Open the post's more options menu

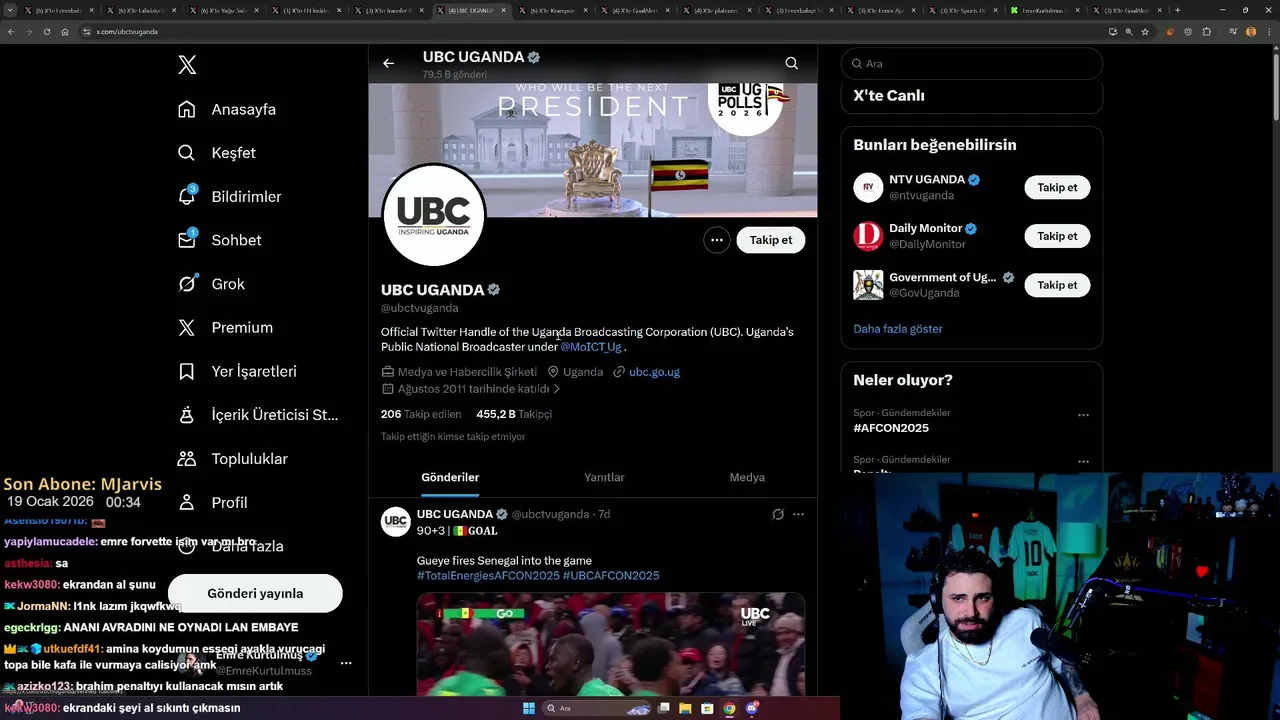pyautogui.click(x=798, y=514)
